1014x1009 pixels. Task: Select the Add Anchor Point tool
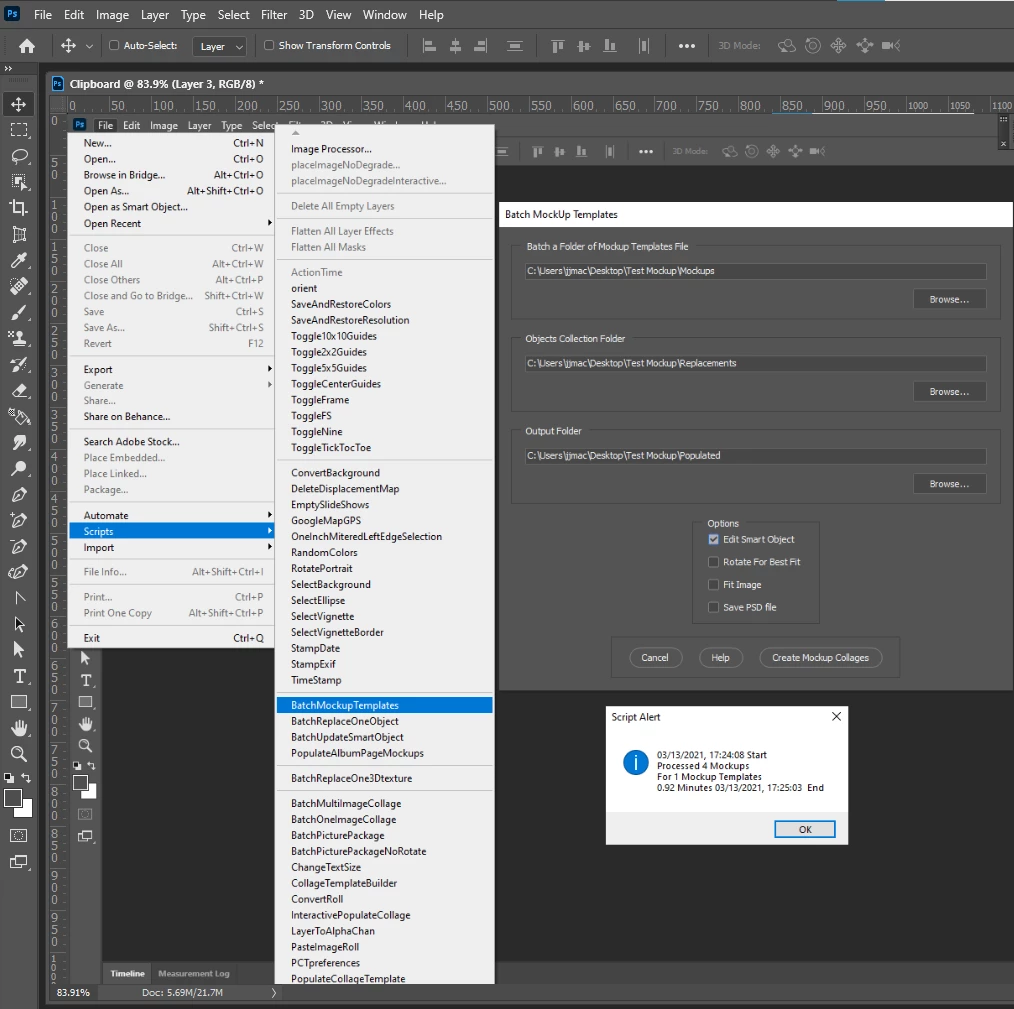click(x=19, y=521)
